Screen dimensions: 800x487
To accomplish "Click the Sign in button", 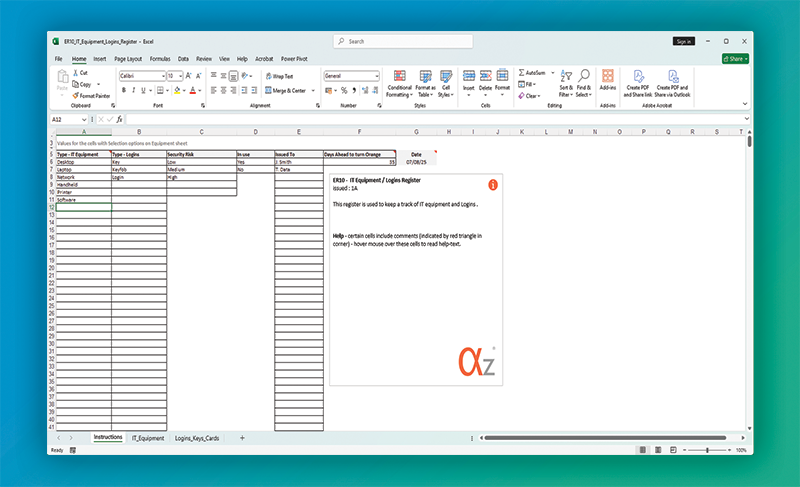I will [684, 41].
